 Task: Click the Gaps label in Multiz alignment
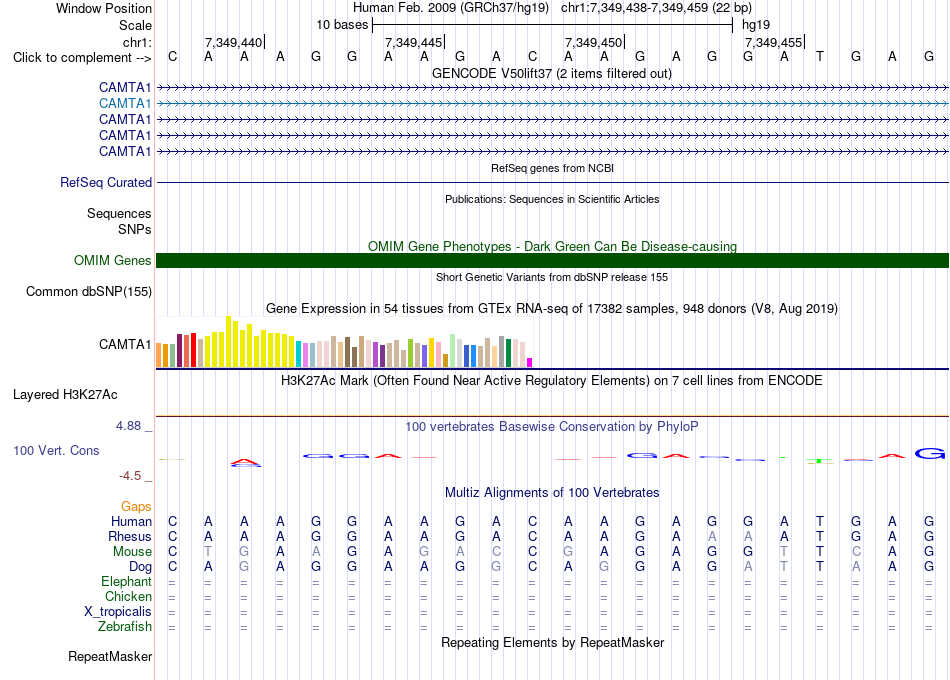[x=136, y=506]
